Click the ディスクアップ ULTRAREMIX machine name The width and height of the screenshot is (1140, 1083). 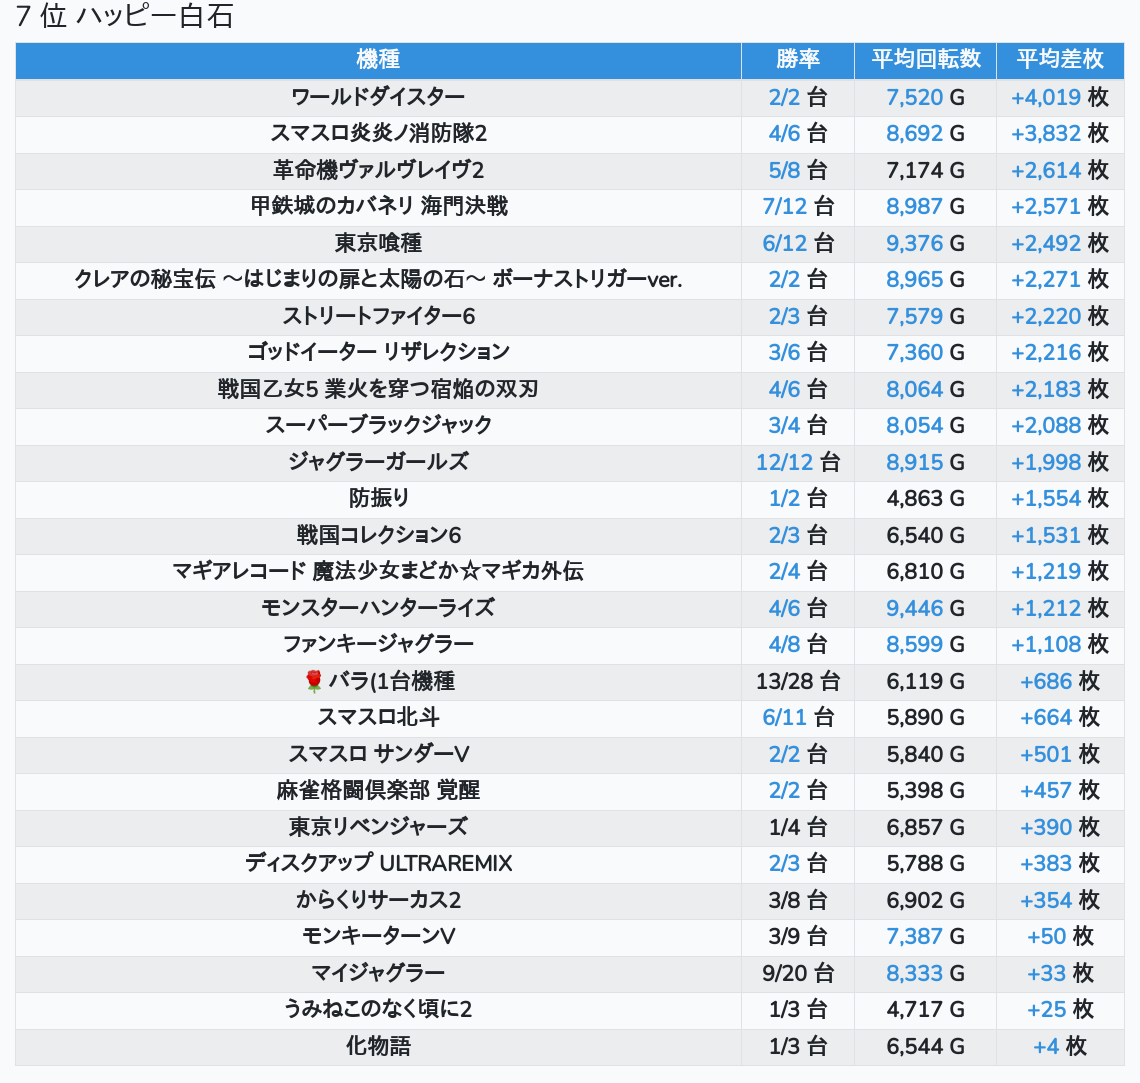point(378,863)
